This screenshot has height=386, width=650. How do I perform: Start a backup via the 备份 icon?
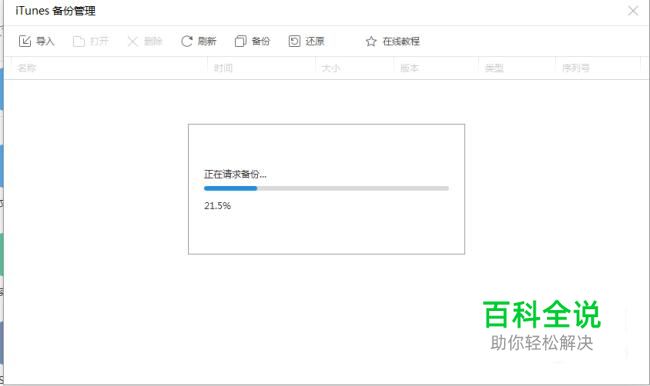(240, 41)
